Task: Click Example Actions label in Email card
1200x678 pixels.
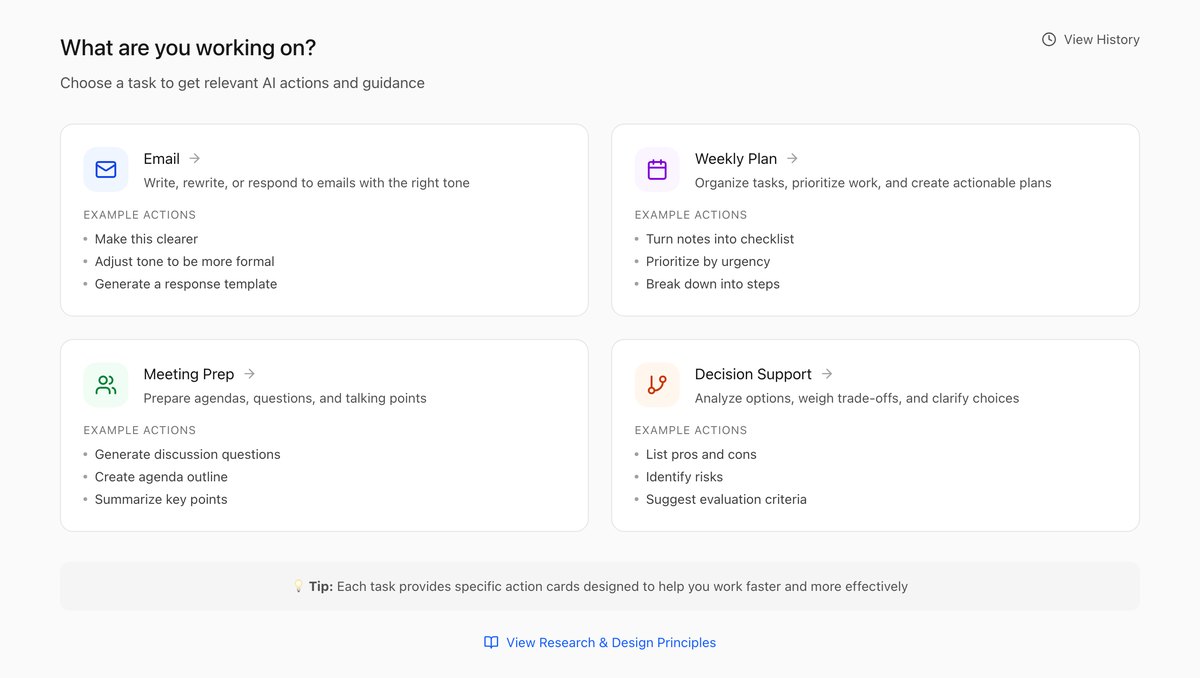Action: pos(140,215)
